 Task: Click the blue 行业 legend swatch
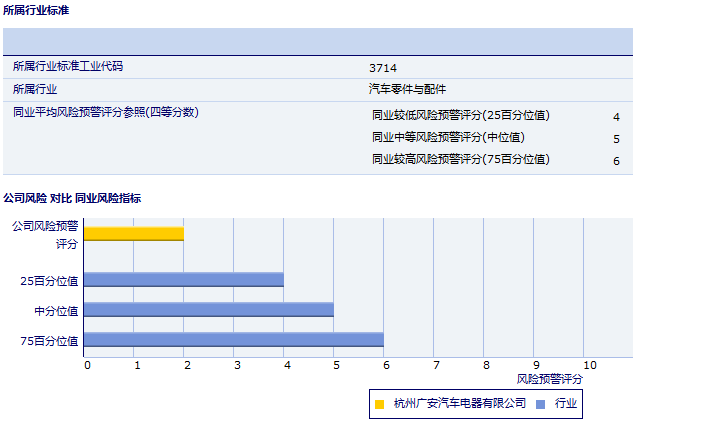pos(541,404)
